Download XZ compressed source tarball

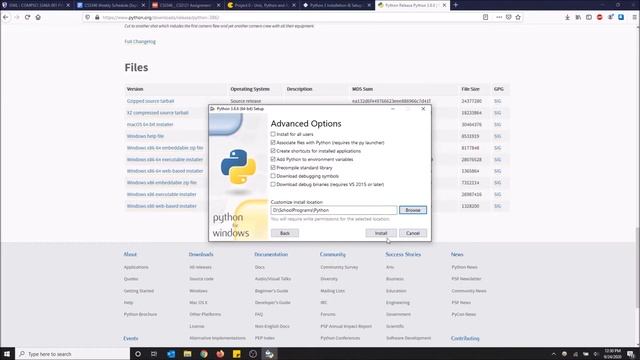(158, 113)
